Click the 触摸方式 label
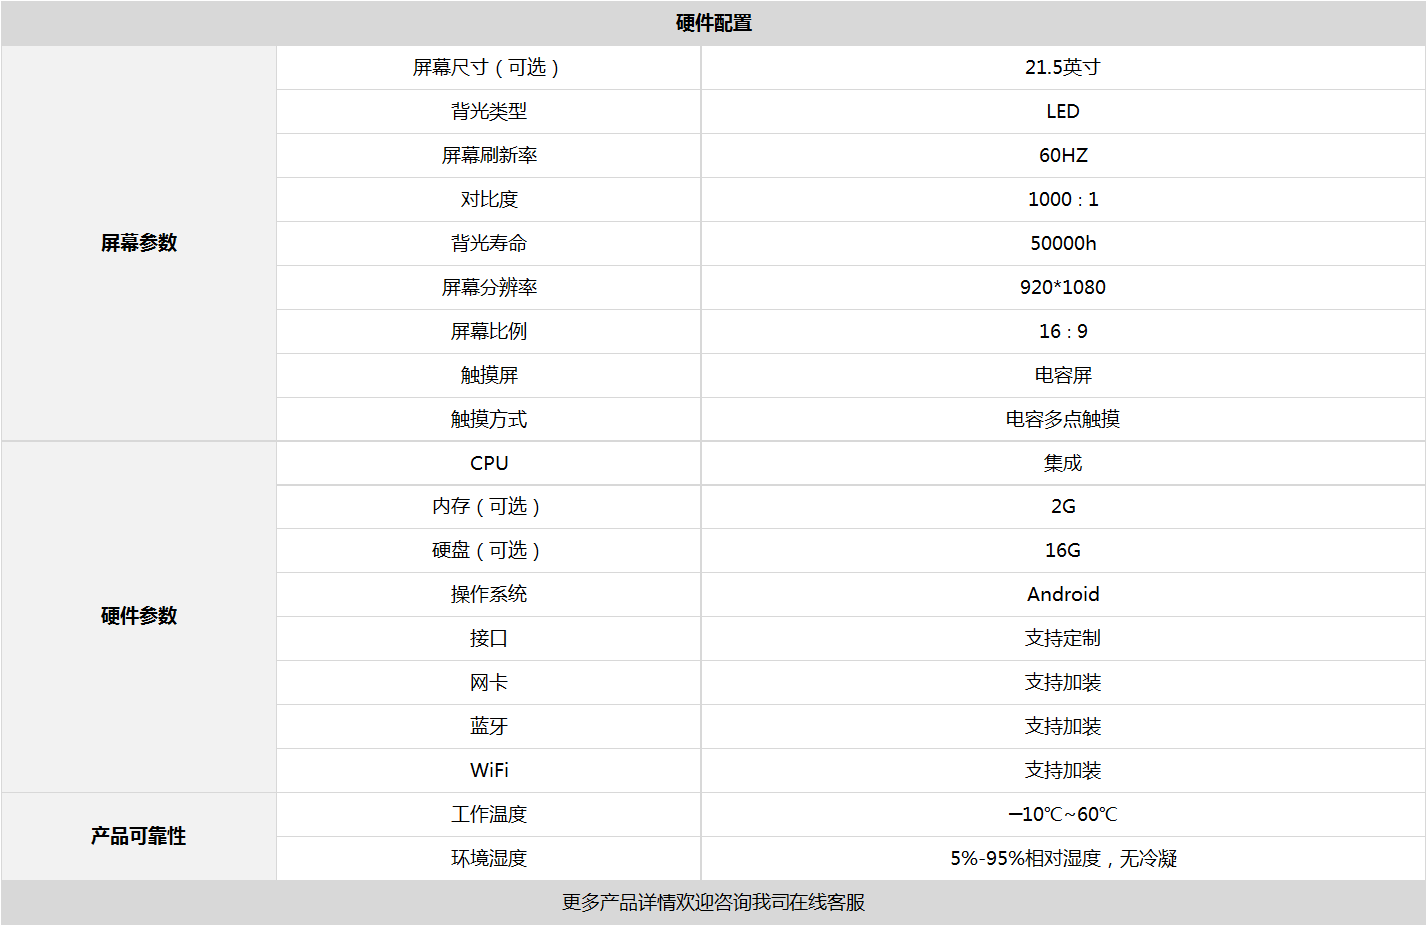Screen dimensions: 1428x927 coord(489,419)
